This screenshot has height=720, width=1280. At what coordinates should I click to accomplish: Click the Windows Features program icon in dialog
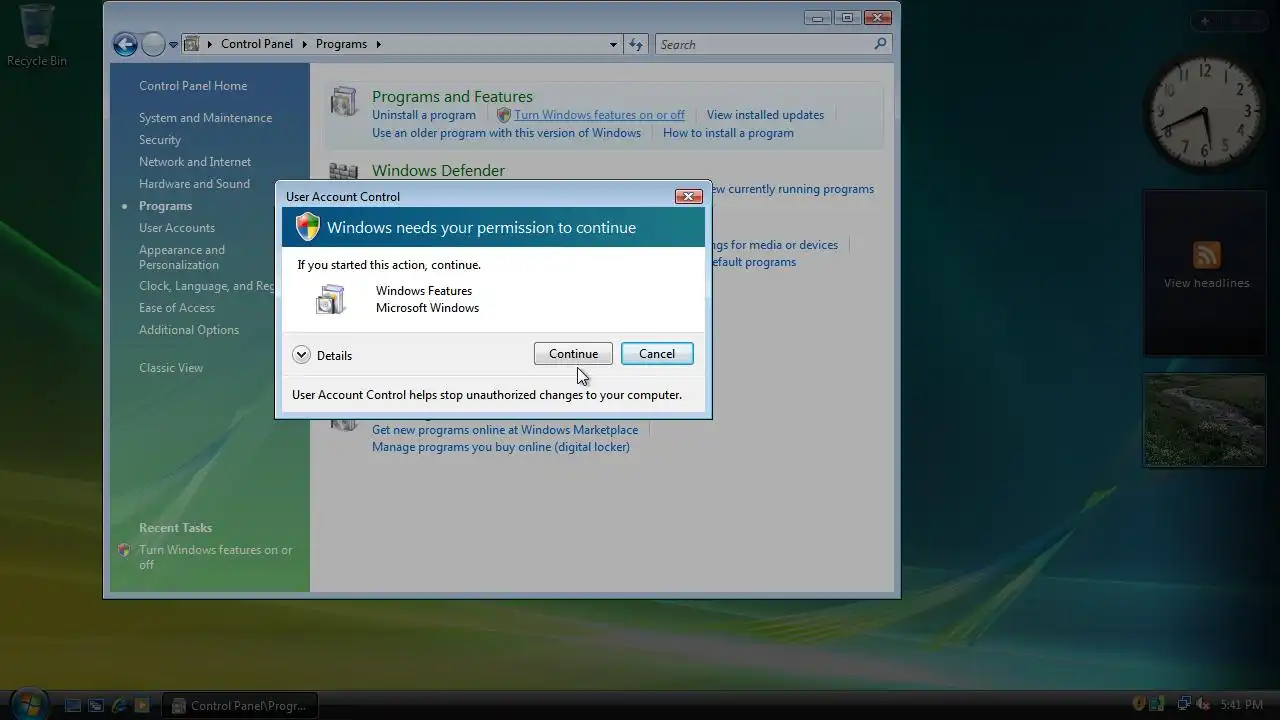pos(330,299)
